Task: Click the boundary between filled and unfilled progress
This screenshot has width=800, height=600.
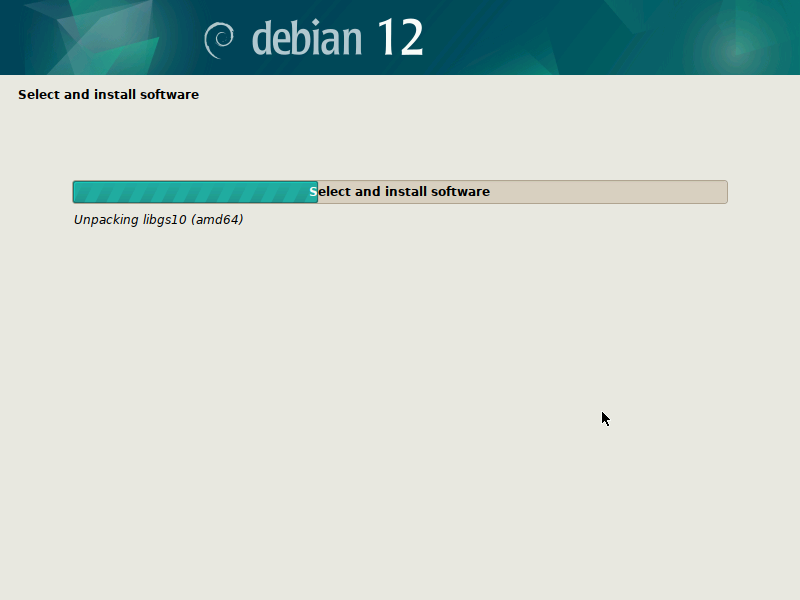Action: 318,191
